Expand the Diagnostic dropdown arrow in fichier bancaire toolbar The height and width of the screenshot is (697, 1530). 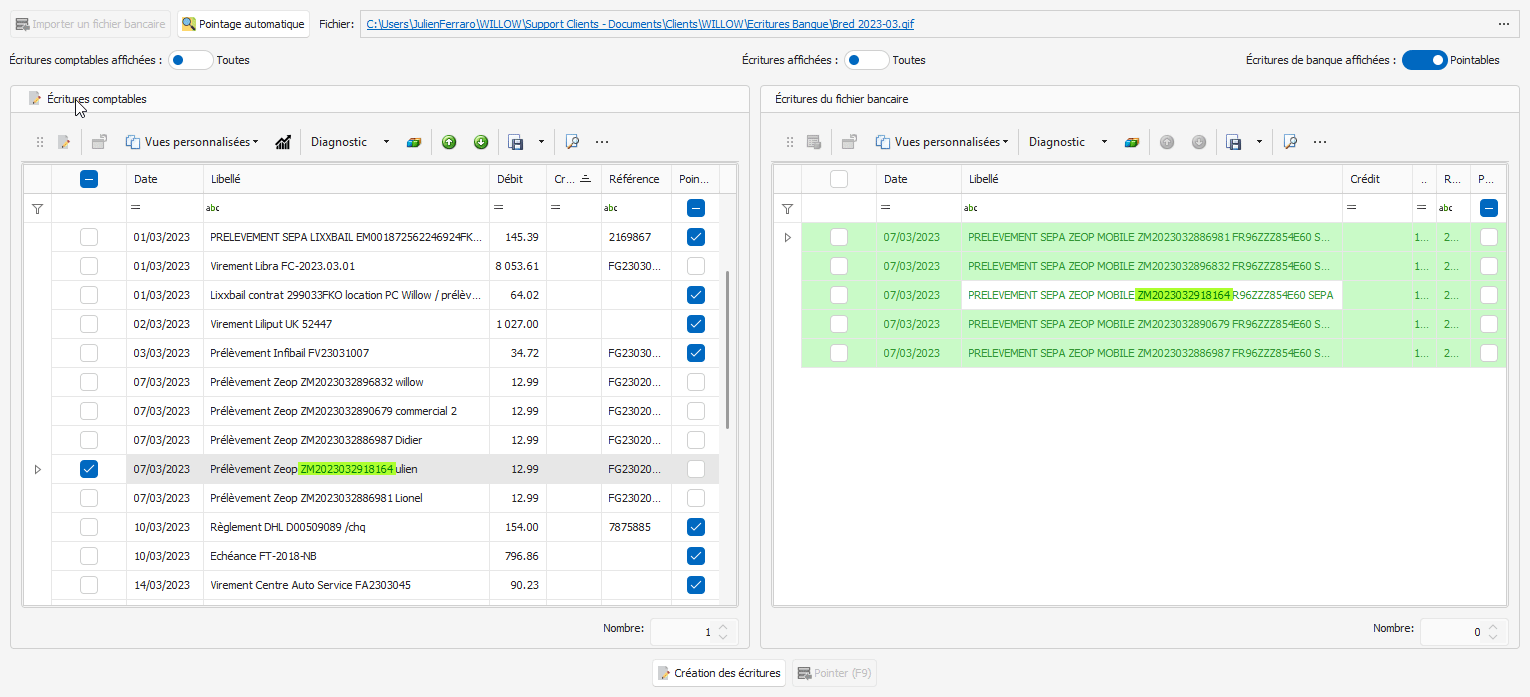(x=1104, y=142)
